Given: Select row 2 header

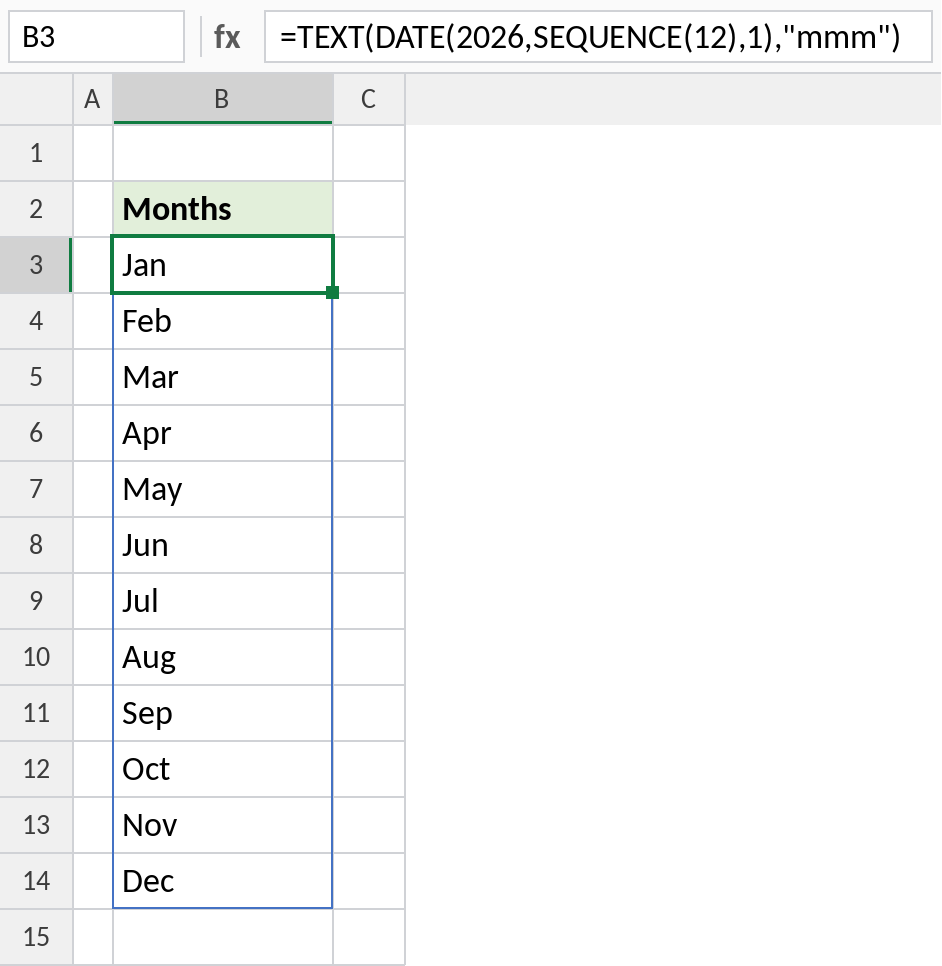Looking at the screenshot, I should click(36, 209).
